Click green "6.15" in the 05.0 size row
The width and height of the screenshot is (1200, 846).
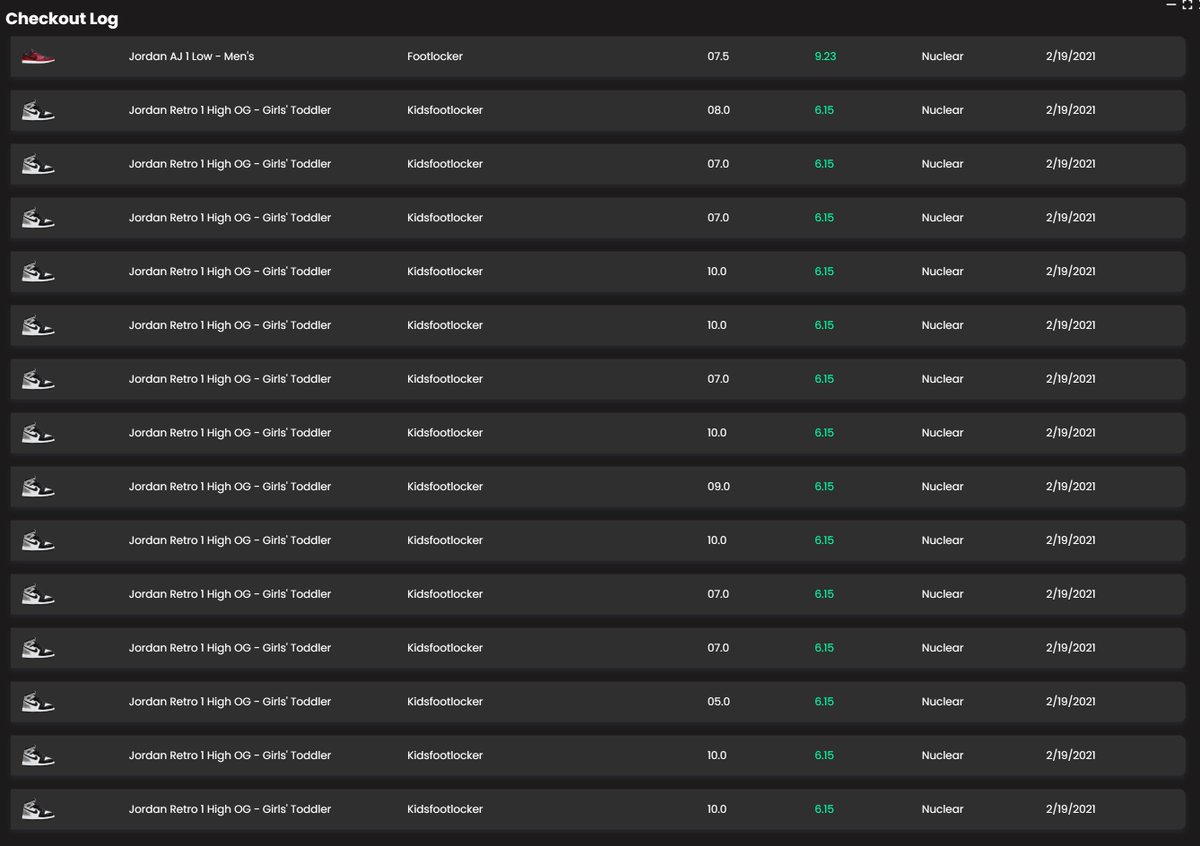(824, 701)
